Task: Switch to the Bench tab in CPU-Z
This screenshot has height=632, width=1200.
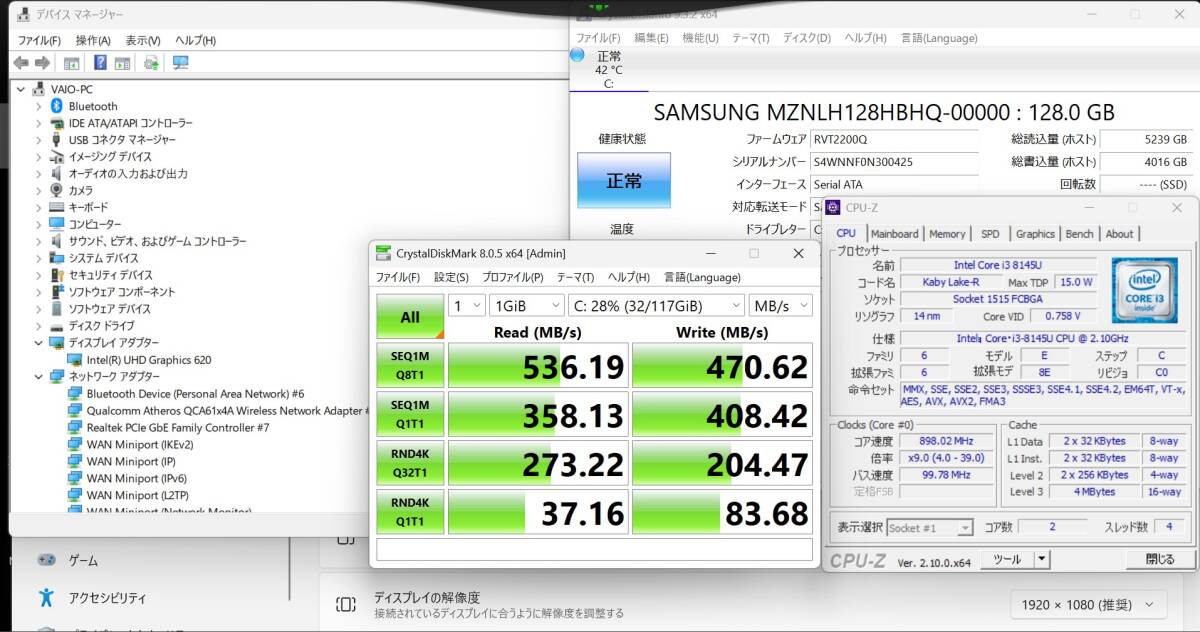Action: 1079,233
